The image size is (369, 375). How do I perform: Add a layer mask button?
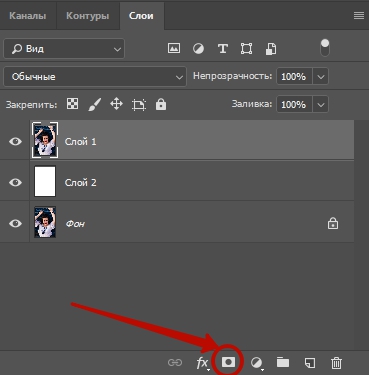coord(228,362)
